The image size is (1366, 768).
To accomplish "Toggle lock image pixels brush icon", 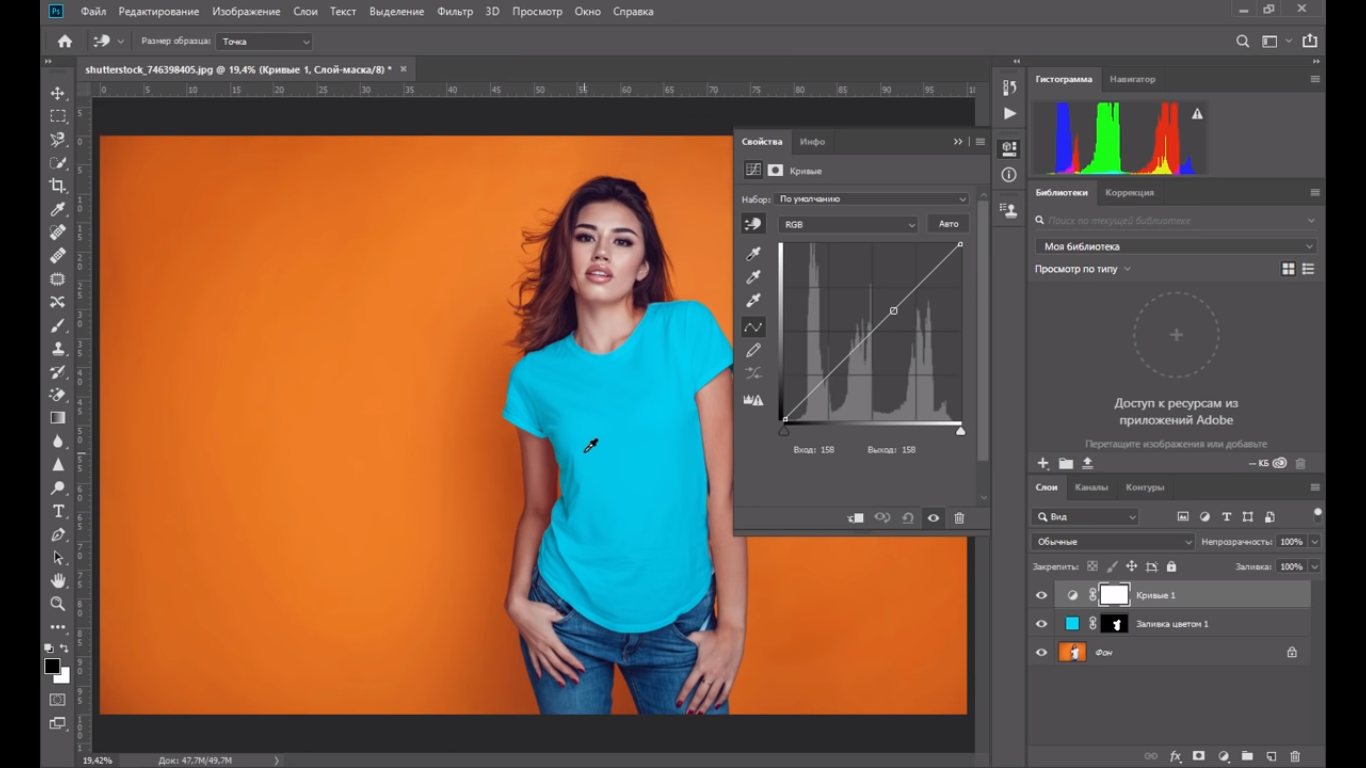I will coord(1112,567).
